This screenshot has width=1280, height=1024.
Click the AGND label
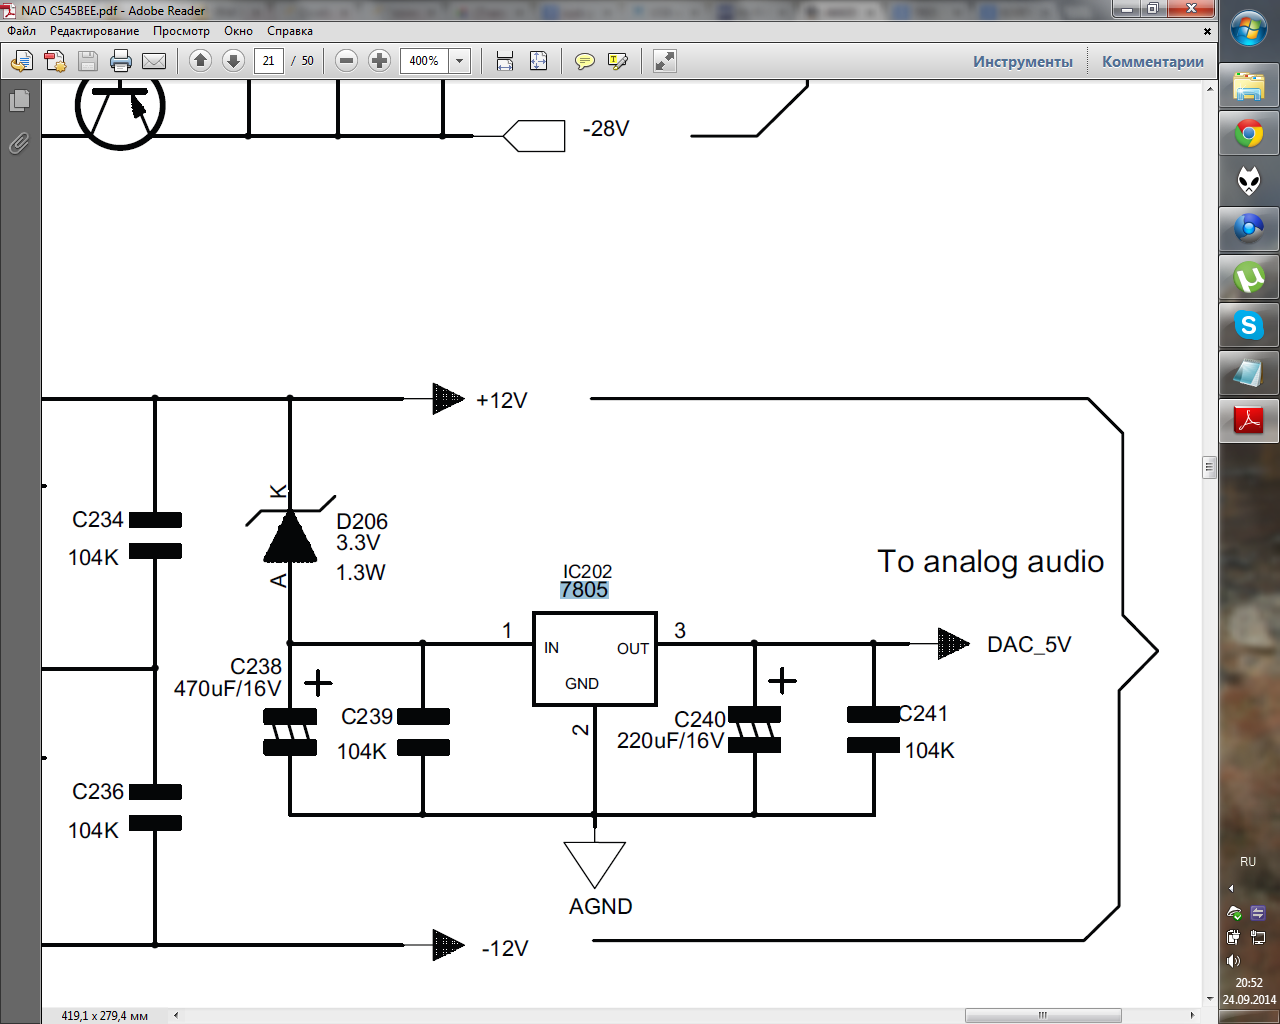[x=600, y=907]
